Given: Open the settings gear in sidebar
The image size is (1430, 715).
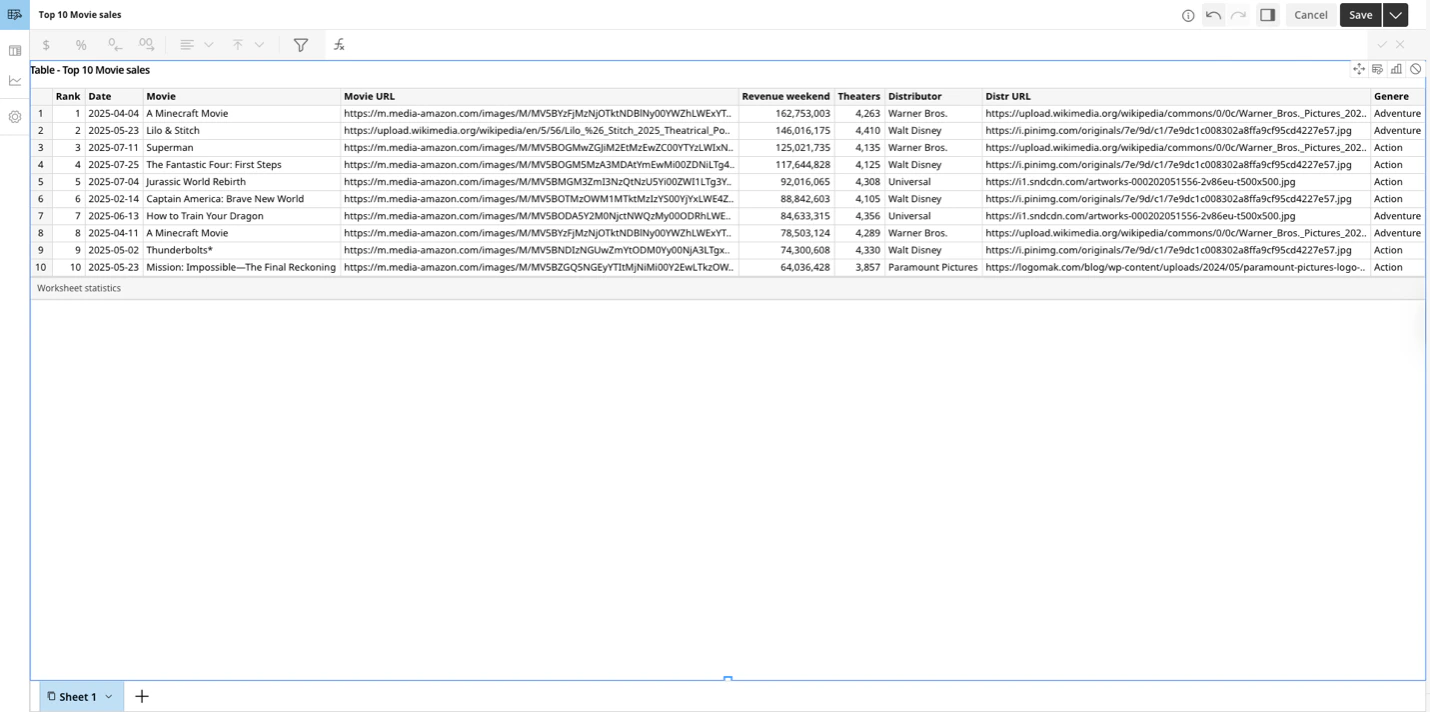Looking at the screenshot, I should click(x=14, y=117).
